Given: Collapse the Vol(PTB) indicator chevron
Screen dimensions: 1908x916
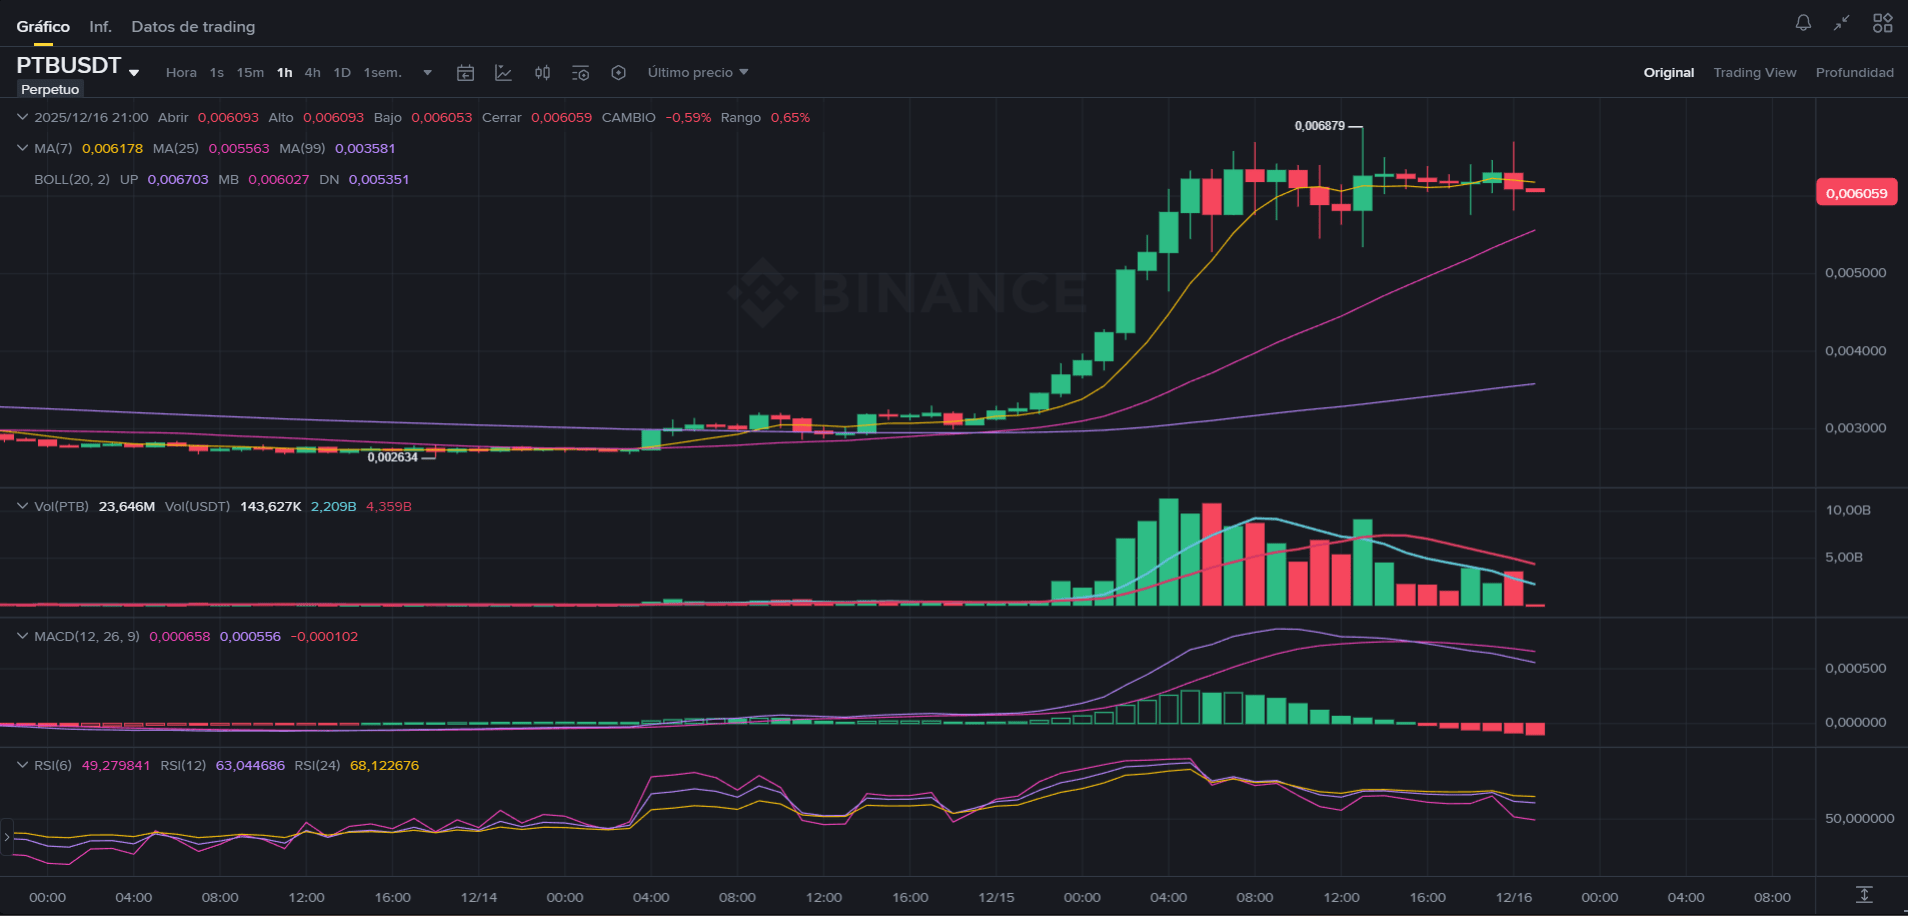Looking at the screenshot, I should [22, 506].
